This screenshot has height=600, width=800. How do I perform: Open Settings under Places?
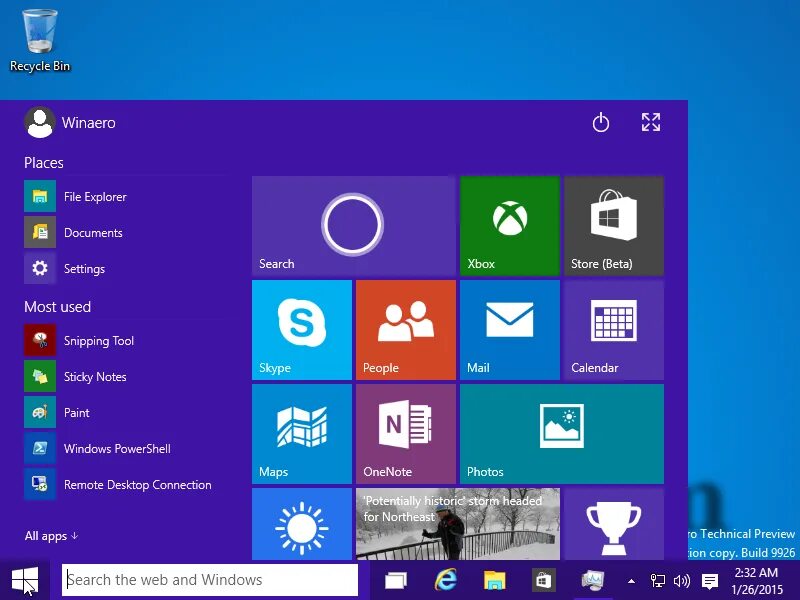(x=84, y=268)
